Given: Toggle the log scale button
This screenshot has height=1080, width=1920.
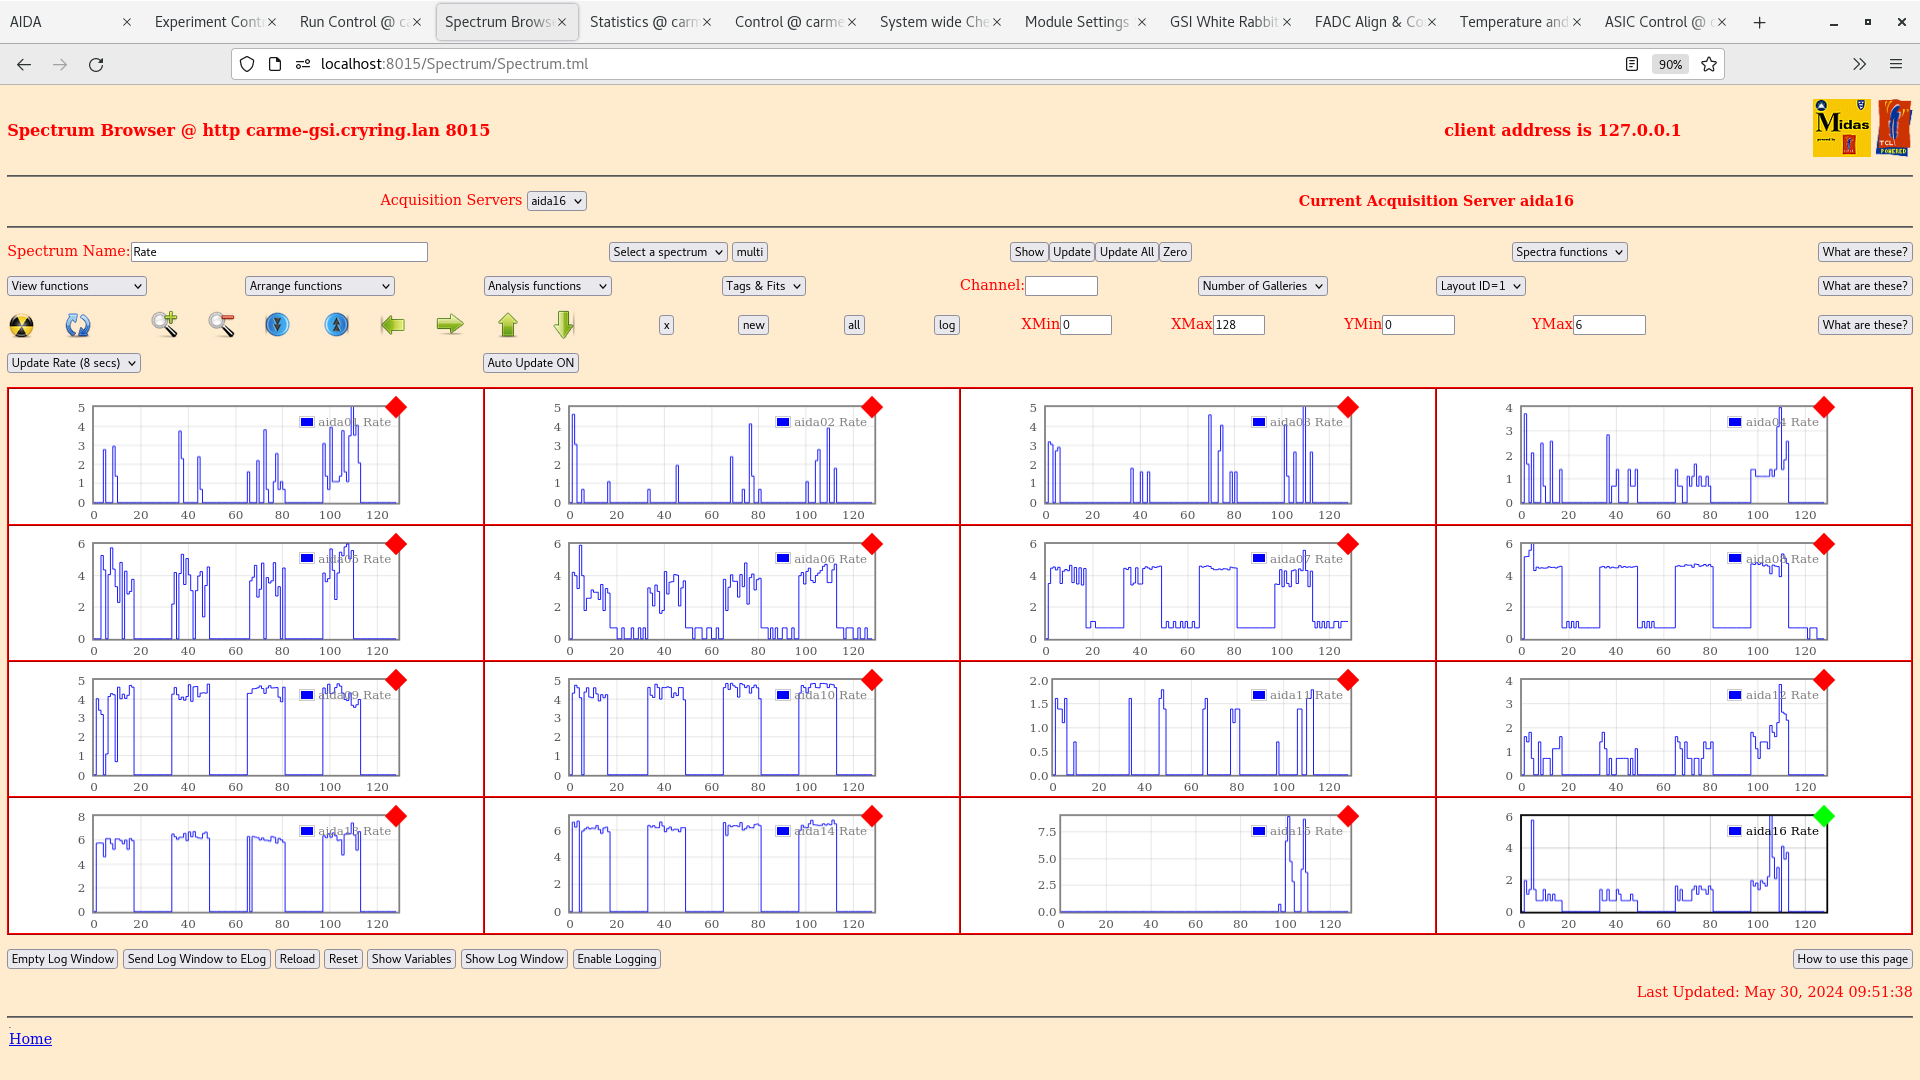Looking at the screenshot, I should pyautogui.click(x=946, y=325).
